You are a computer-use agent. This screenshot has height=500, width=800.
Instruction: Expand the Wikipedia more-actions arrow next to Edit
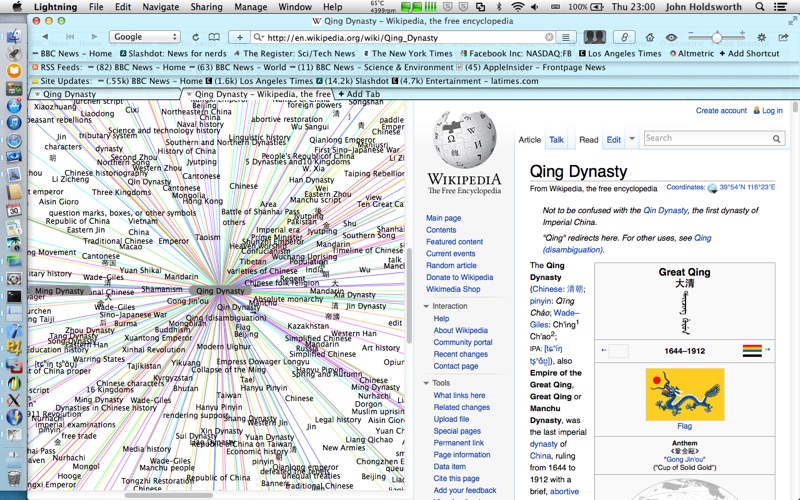coord(632,139)
